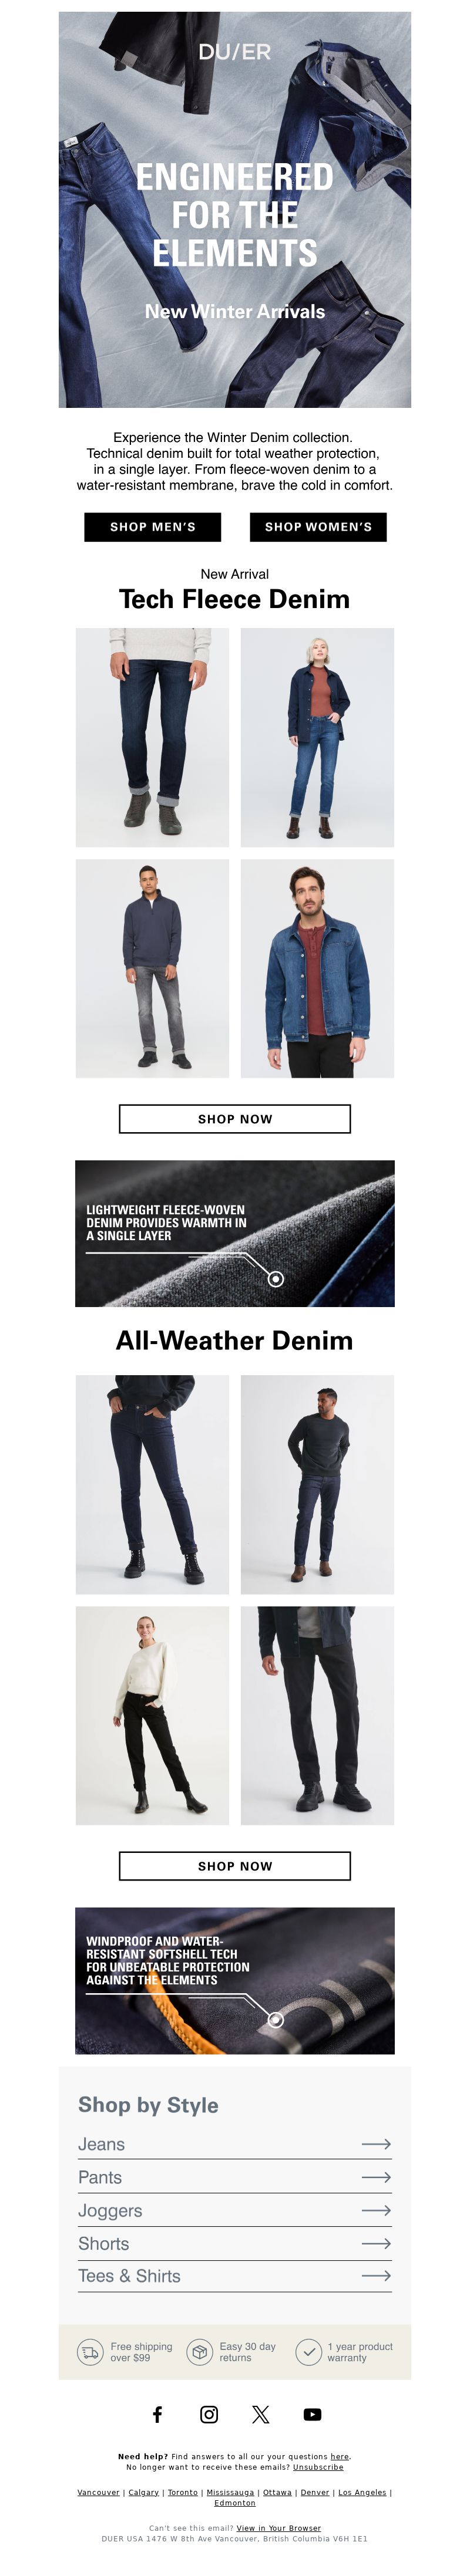Click the SHOP WOMEN'S button
Screen dimensions: 470x2576
point(318,527)
